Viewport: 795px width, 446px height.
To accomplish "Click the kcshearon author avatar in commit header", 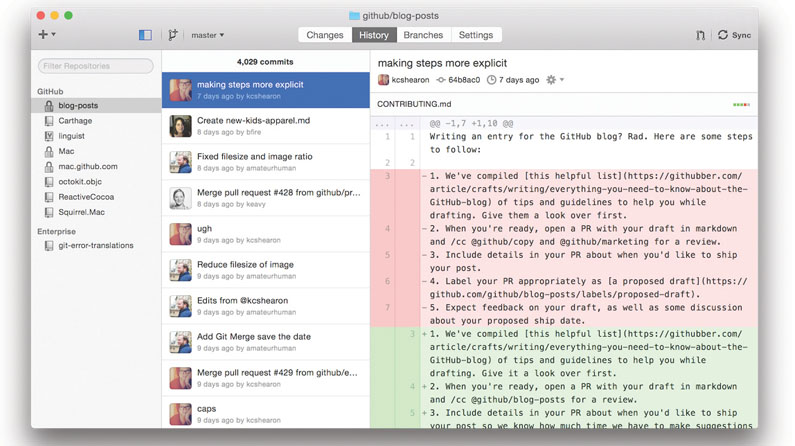I will pos(383,80).
